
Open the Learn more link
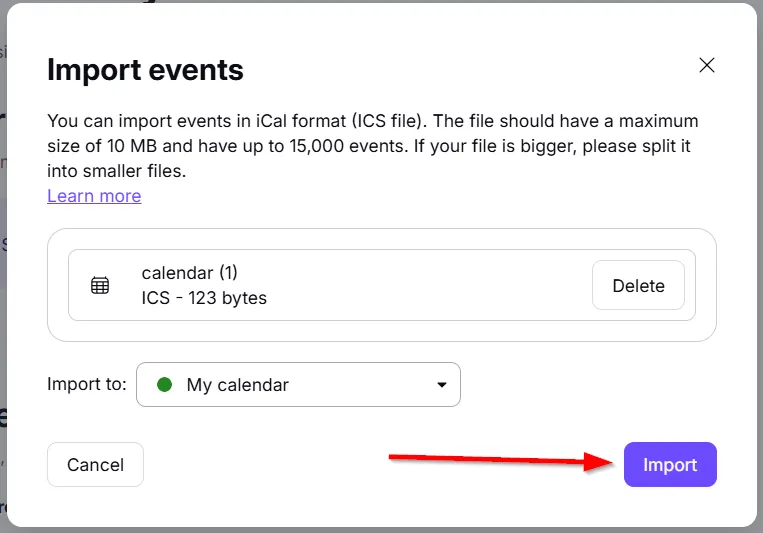click(94, 196)
